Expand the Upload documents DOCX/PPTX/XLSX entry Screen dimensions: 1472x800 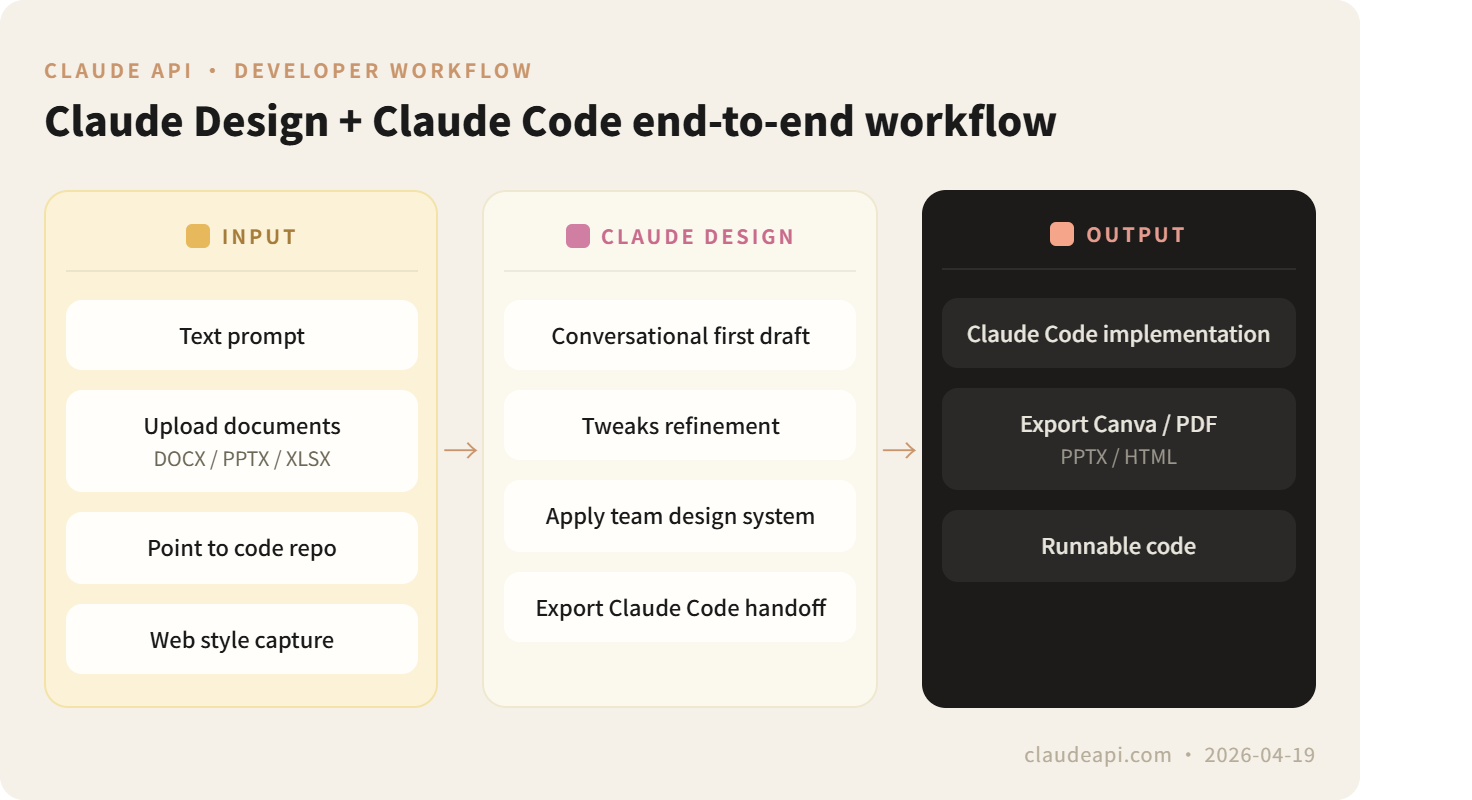[x=241, y=440]
